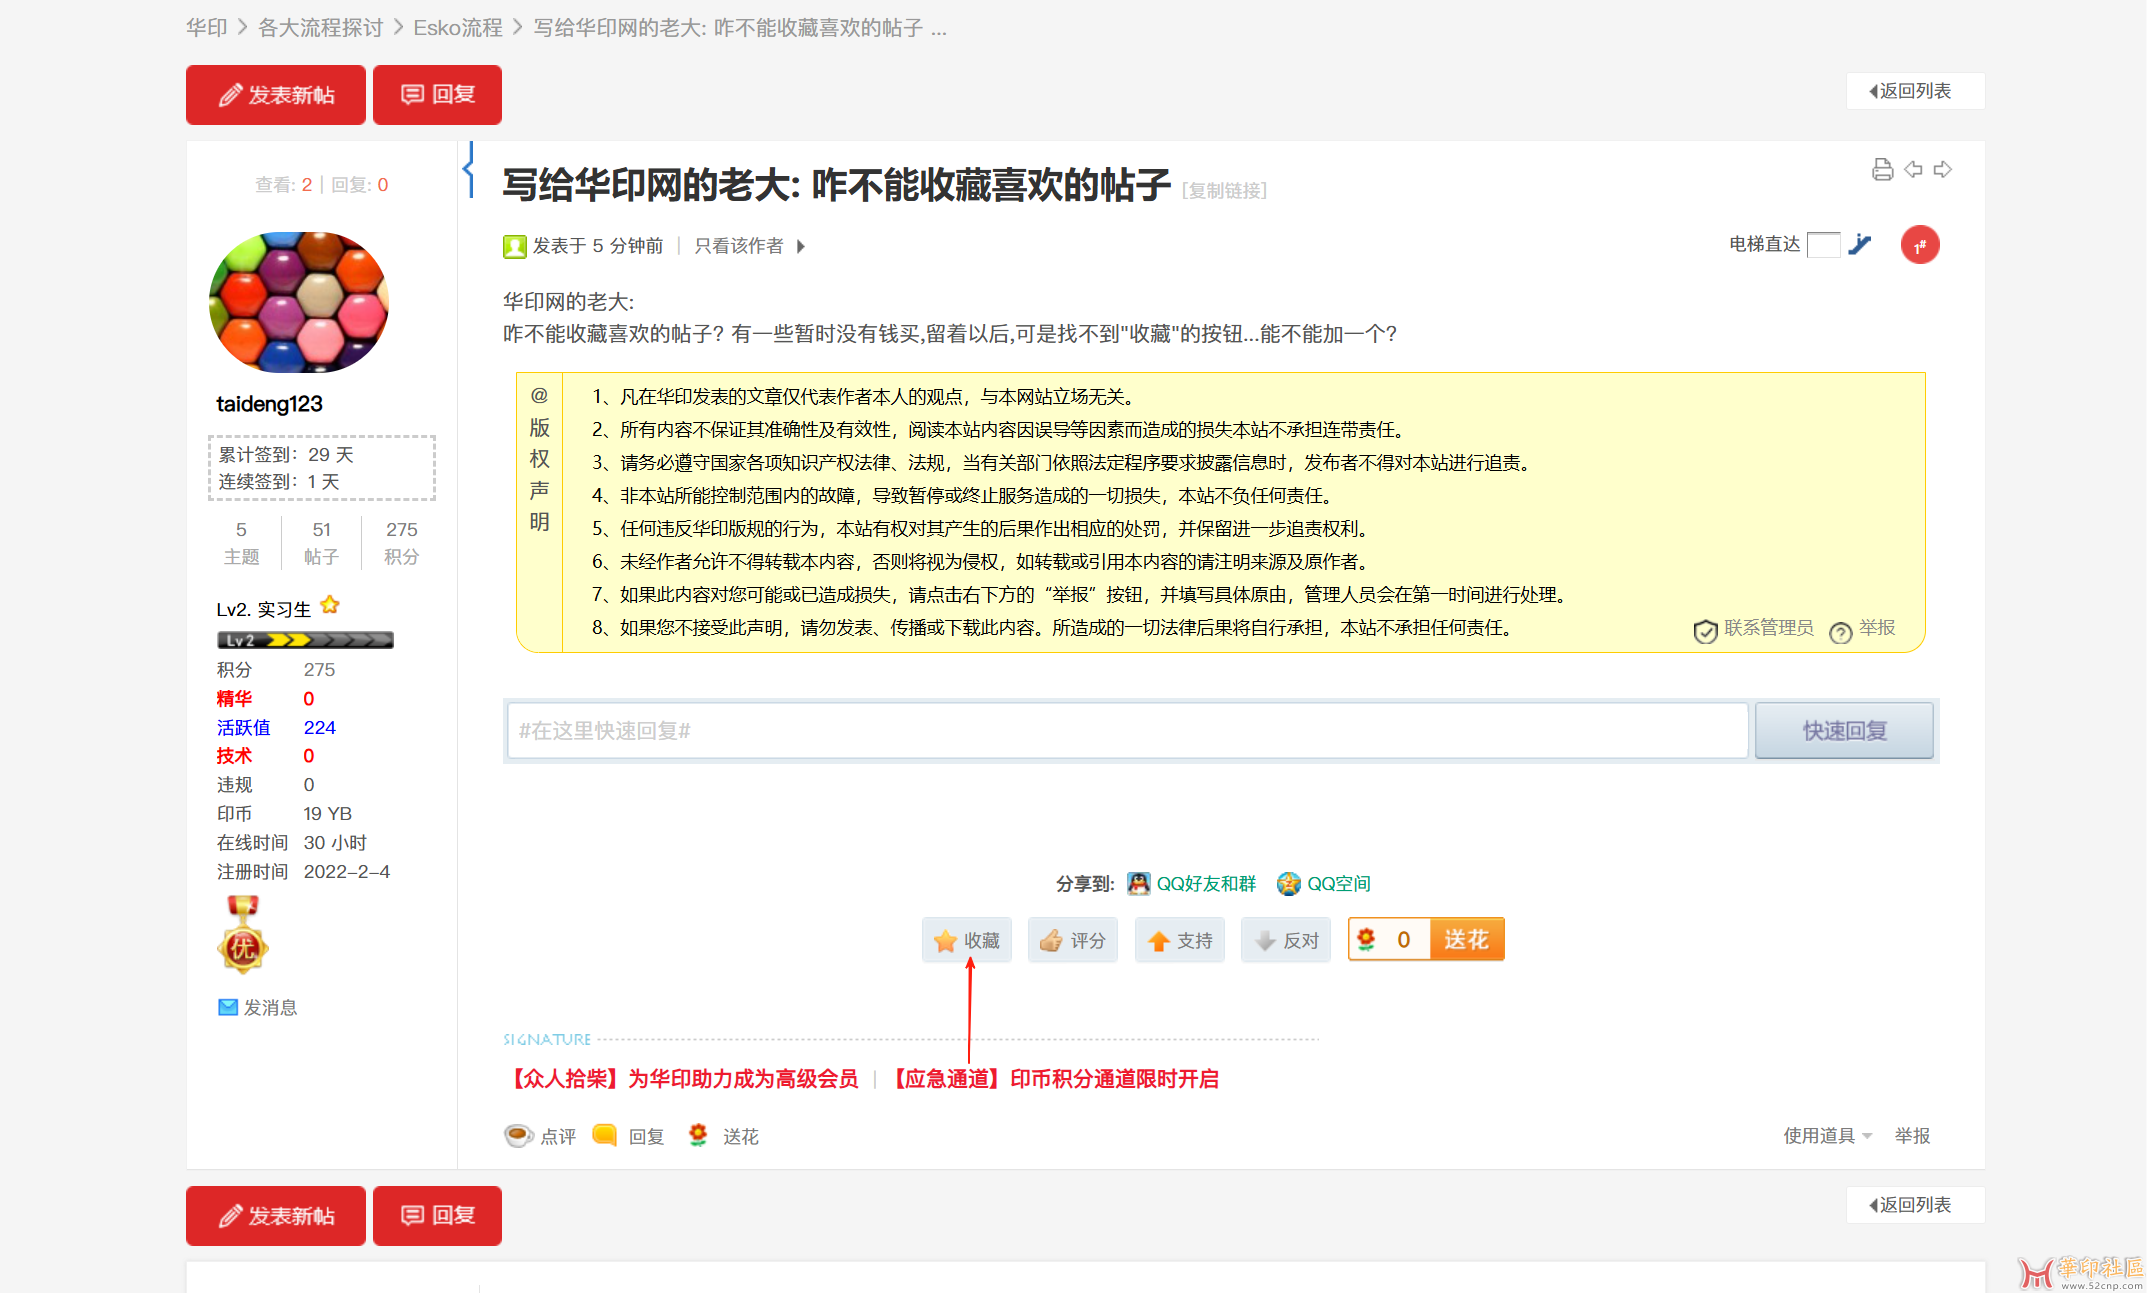Open Esko流程 in breadcrumb navigation
Screen dimensions: 2147x1293
point(458,28)
